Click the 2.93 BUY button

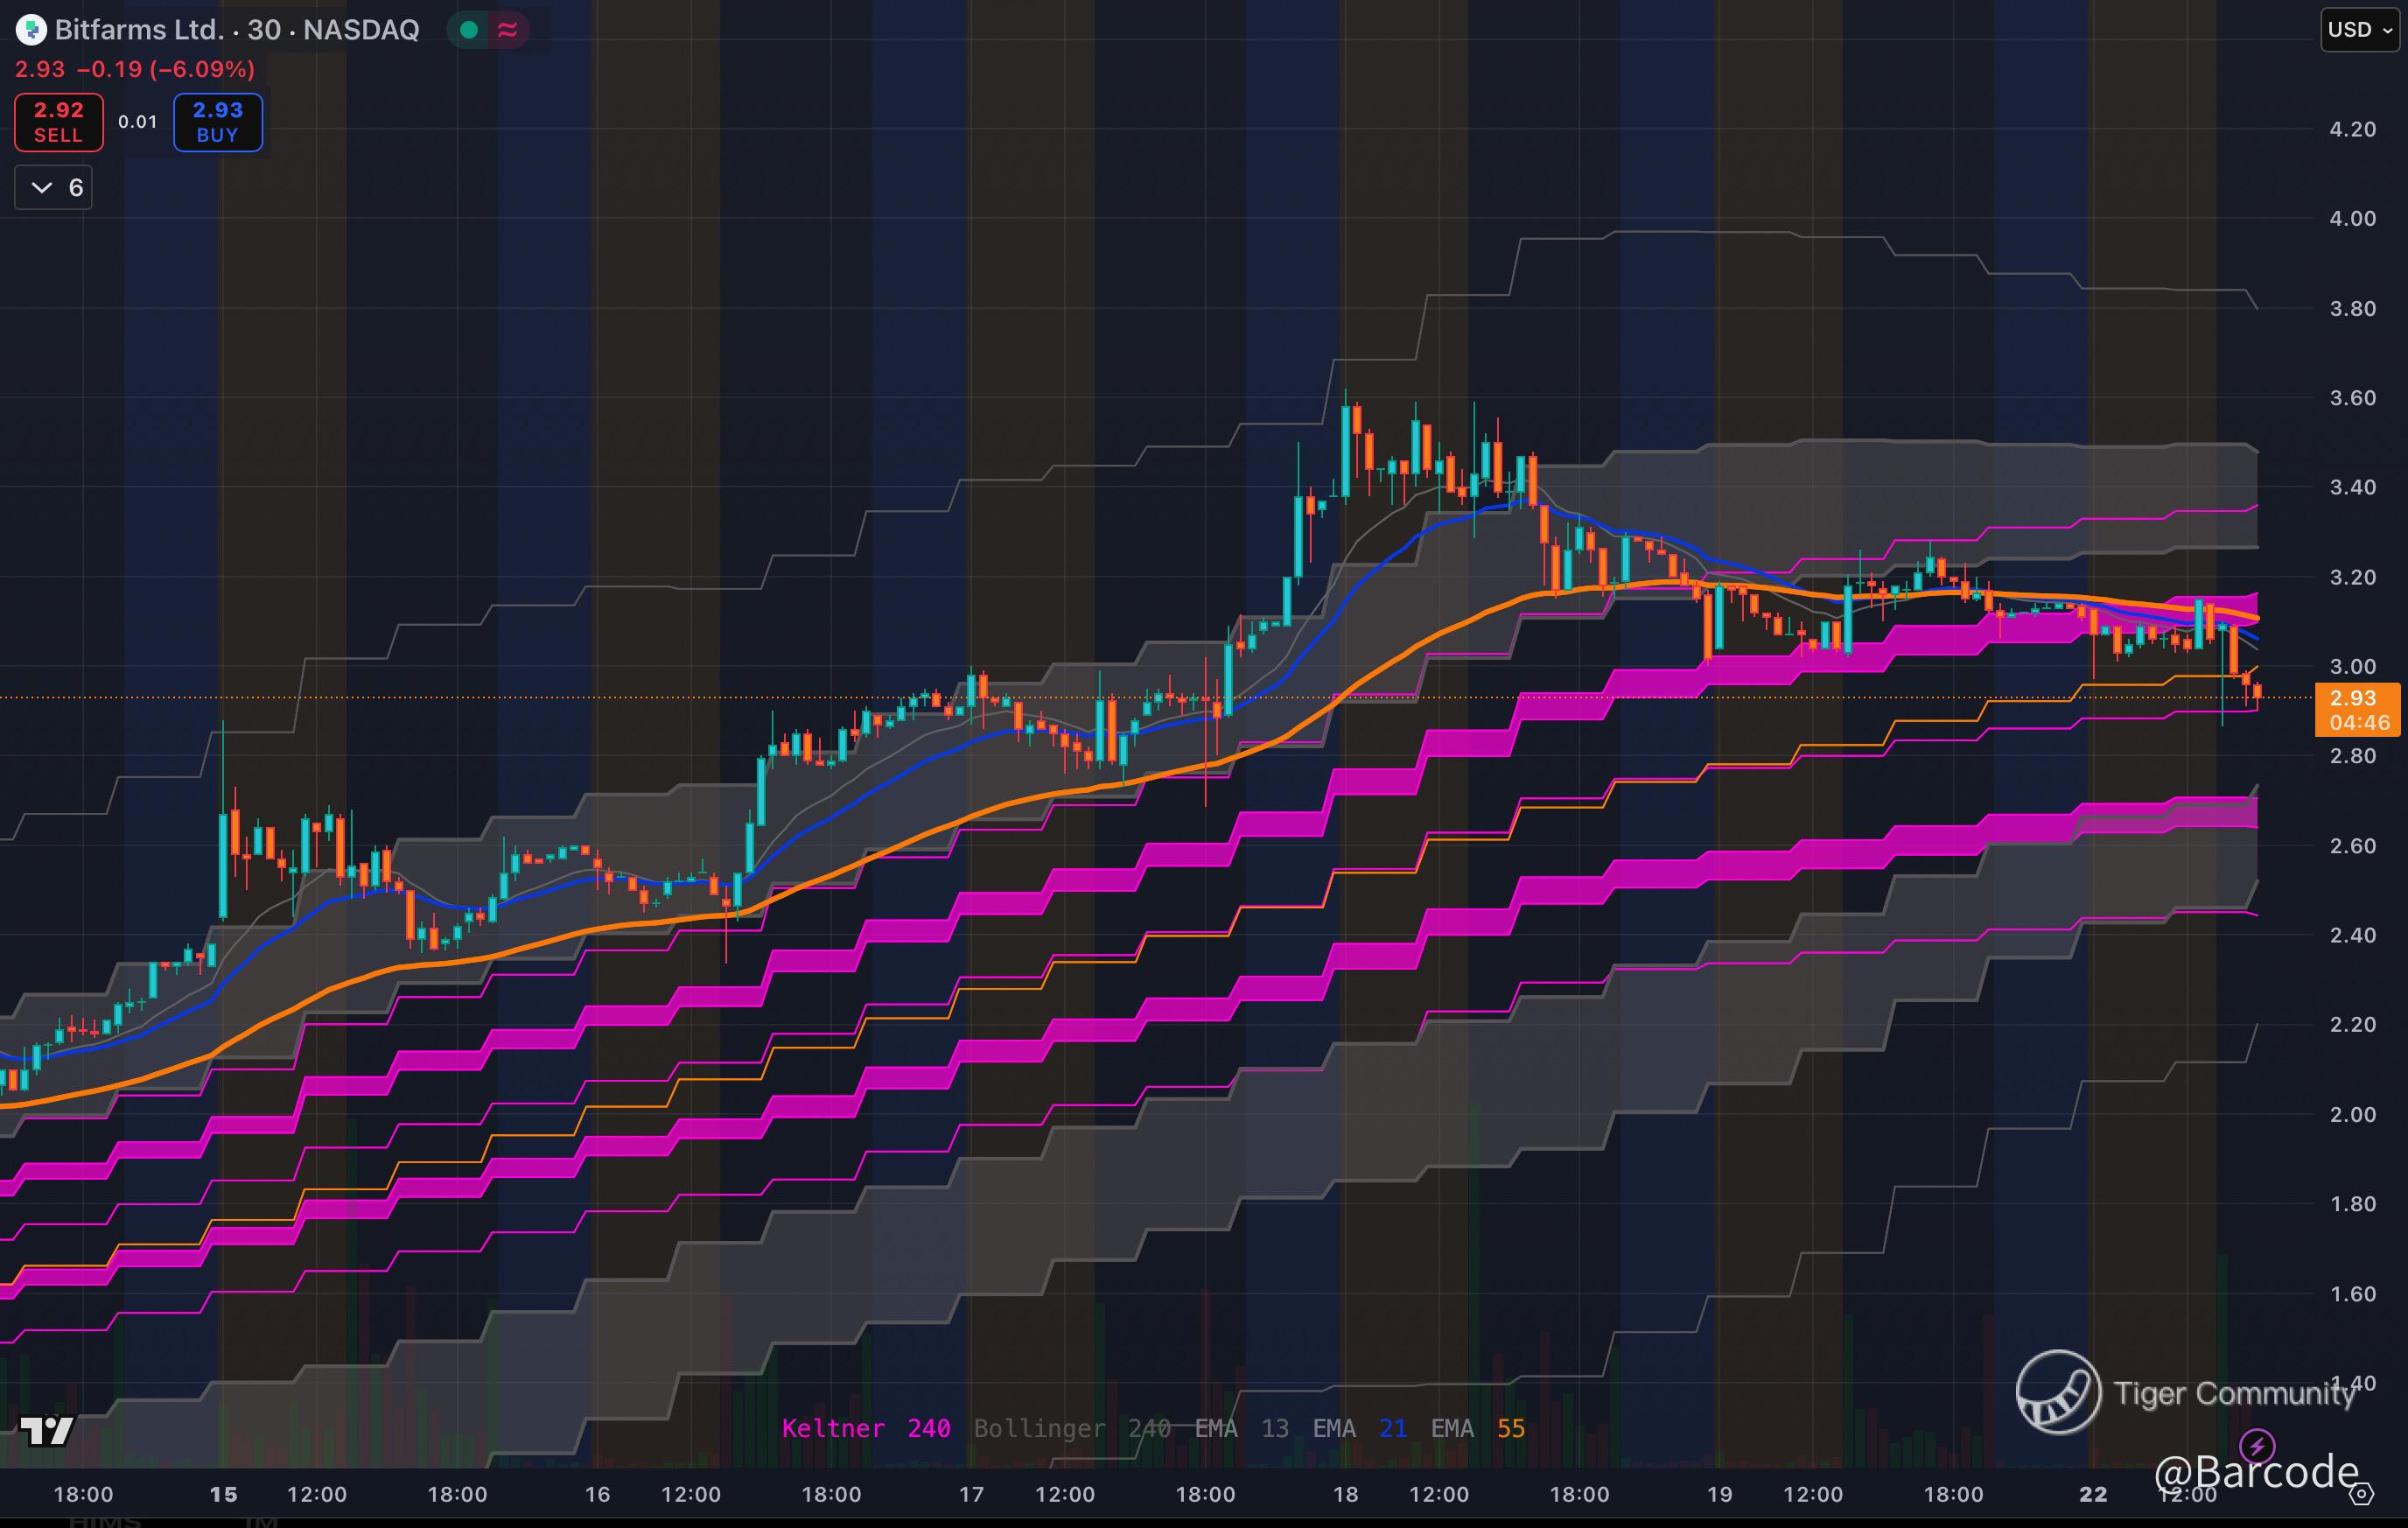(218, 122)
